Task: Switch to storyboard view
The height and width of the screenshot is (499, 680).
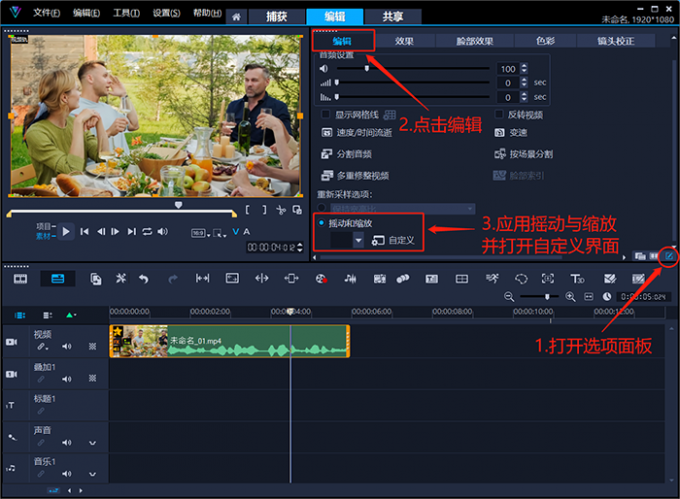Action: click(x=20, y=279)
